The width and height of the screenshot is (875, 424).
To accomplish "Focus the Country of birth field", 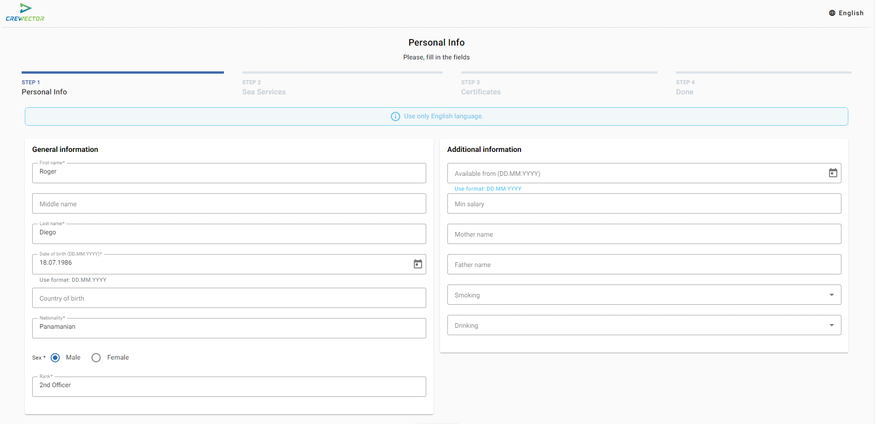I will pyautogui.click(x=228, y=298).
